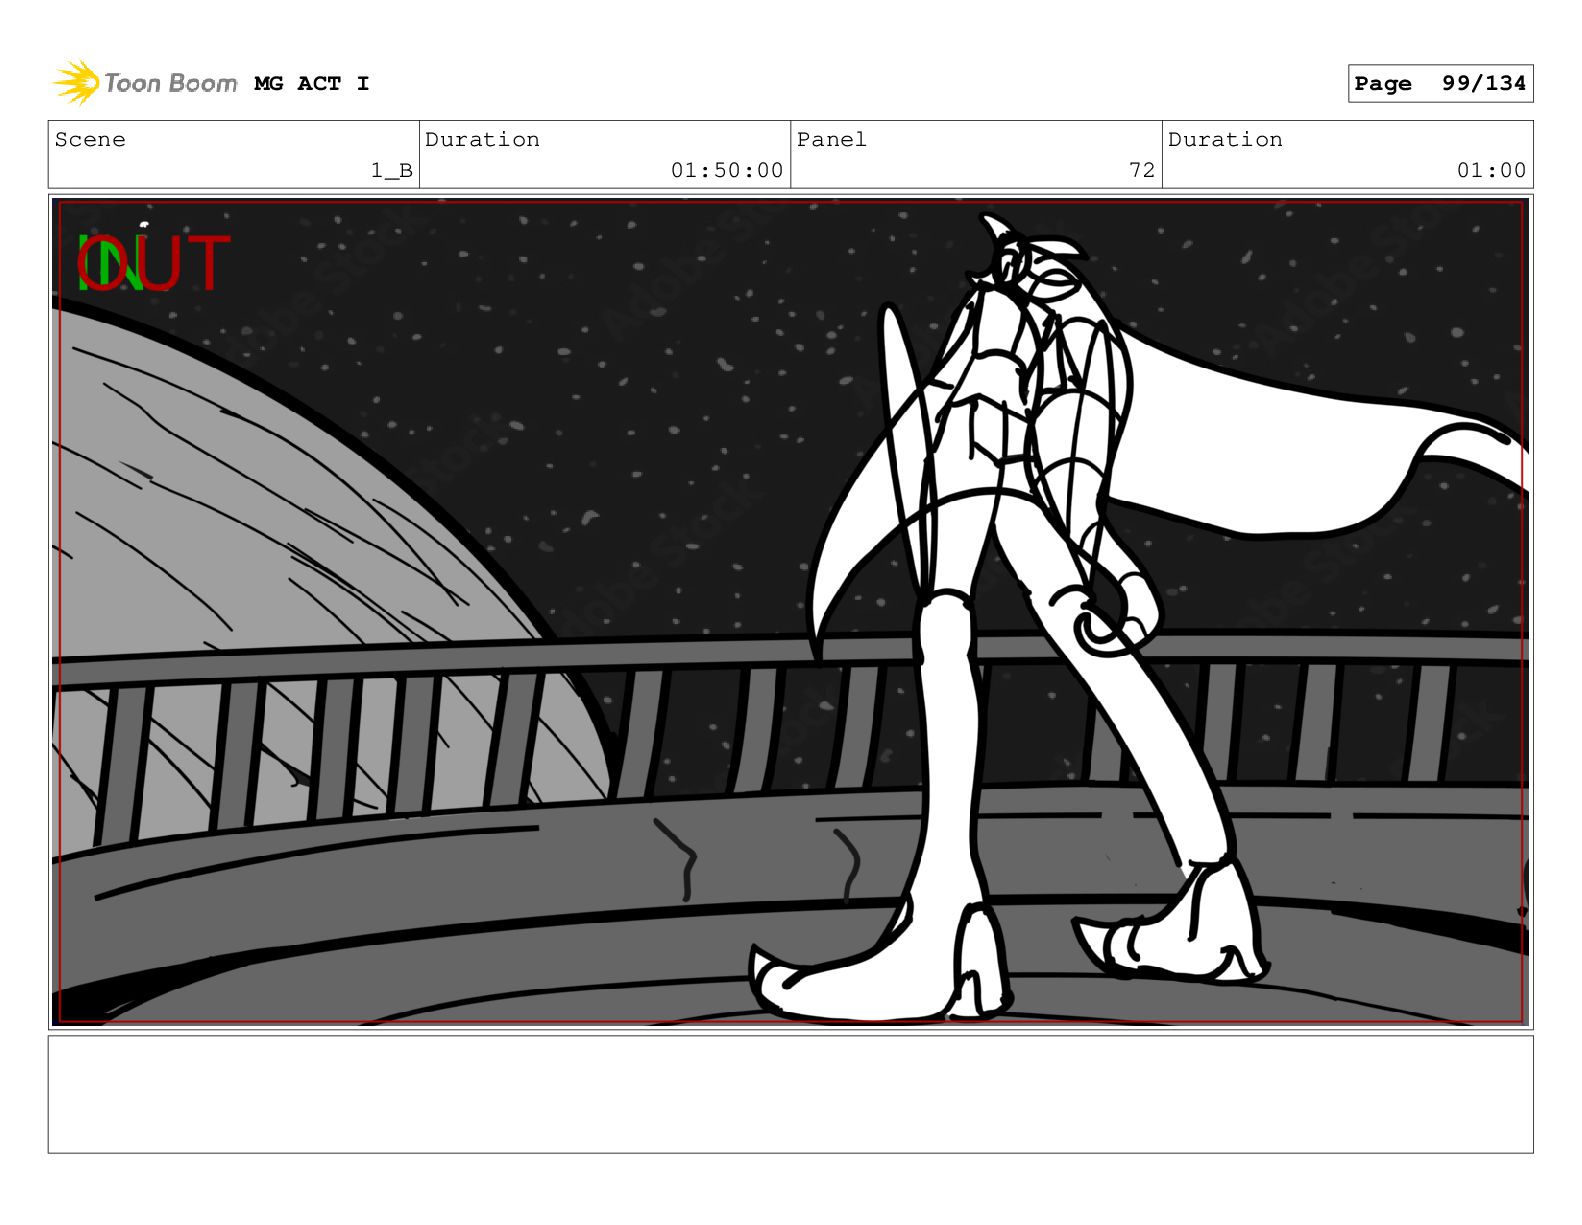Select scene value '1_B'
This screenshot has height=1225, width=1582.
pyautogui.click(x=392, y=171)
